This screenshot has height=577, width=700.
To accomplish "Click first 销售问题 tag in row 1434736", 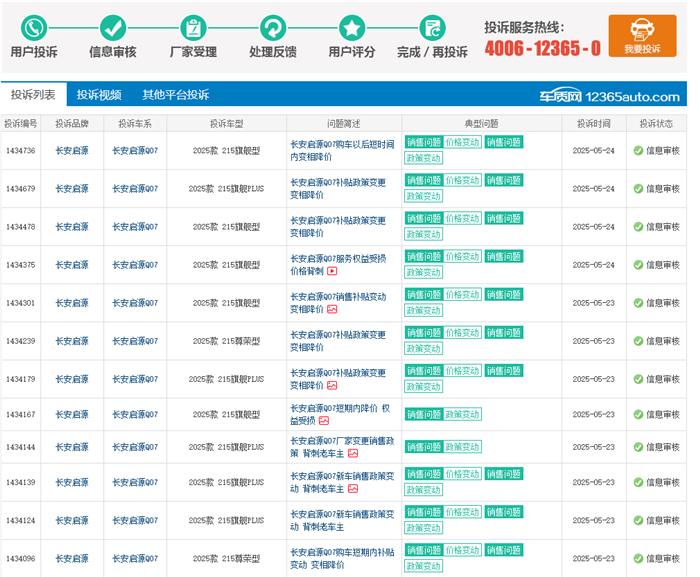I will tap(424, 142).
